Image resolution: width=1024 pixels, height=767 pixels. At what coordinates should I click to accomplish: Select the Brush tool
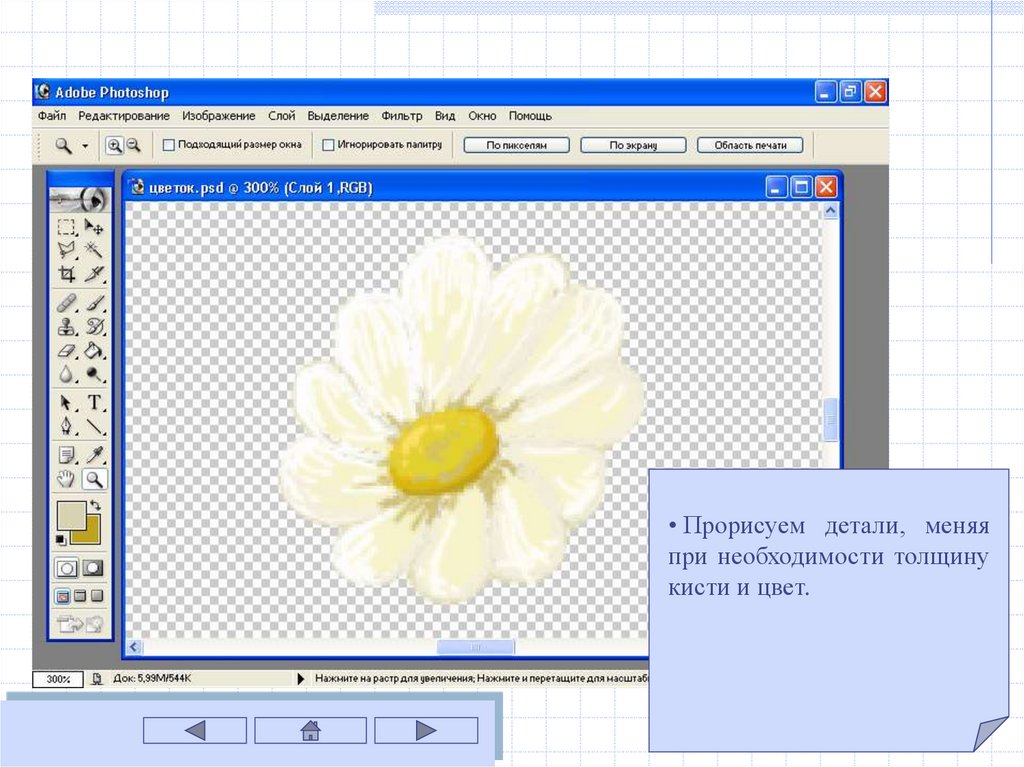[94, 302]
